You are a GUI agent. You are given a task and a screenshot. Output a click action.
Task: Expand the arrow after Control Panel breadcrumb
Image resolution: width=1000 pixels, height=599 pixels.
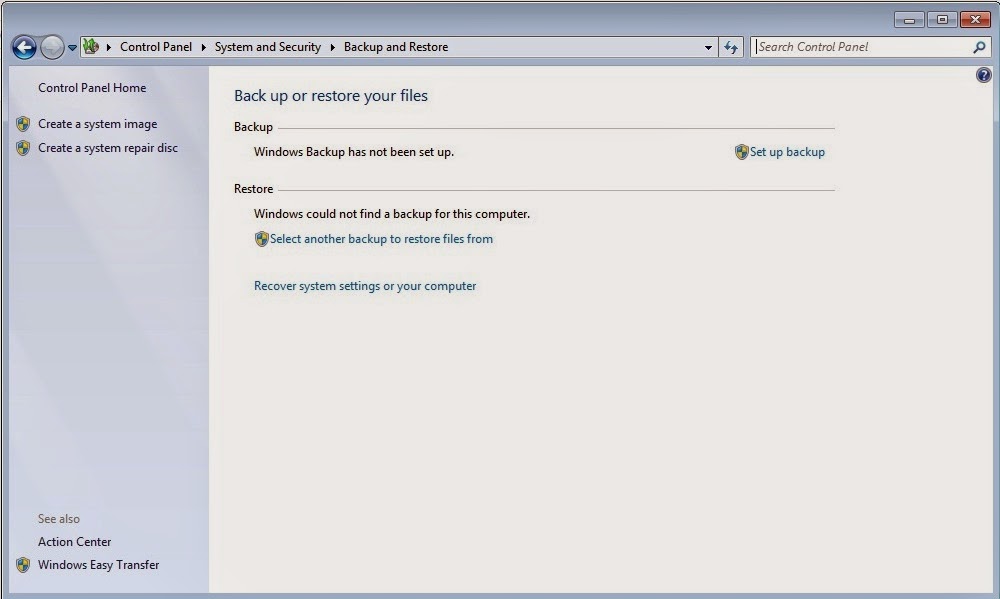click(x=203, y=47)
